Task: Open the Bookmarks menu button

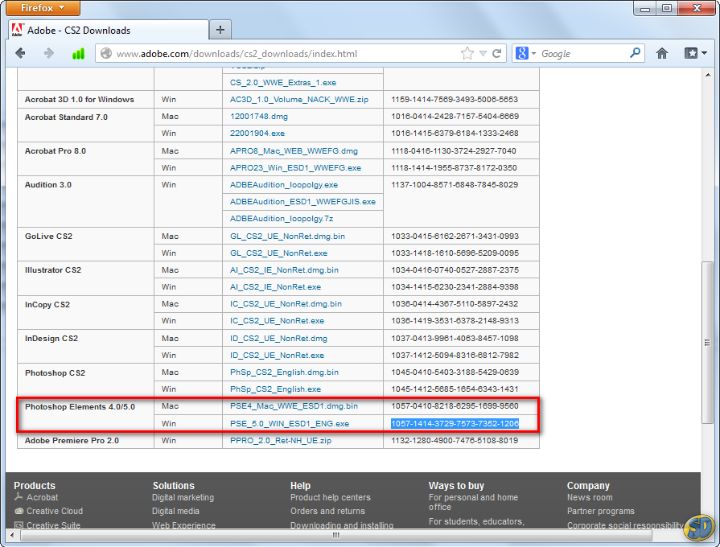Action: point(695,53)
